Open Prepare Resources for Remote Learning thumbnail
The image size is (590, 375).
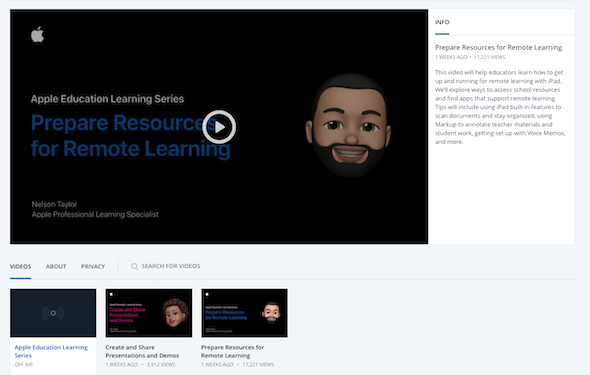pos(244,313)
